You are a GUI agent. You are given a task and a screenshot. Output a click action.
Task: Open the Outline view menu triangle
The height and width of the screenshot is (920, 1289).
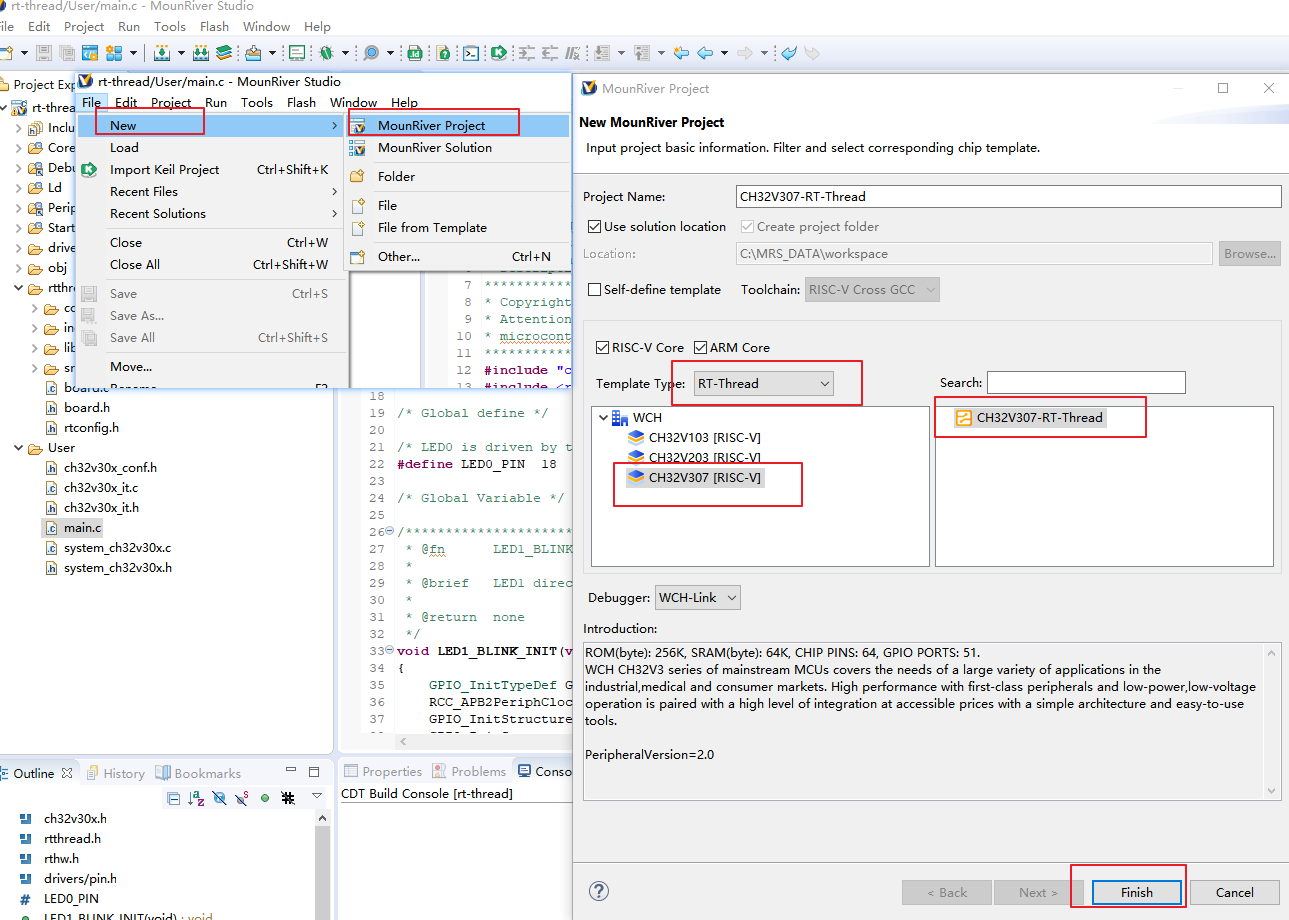tap(317, 797)
